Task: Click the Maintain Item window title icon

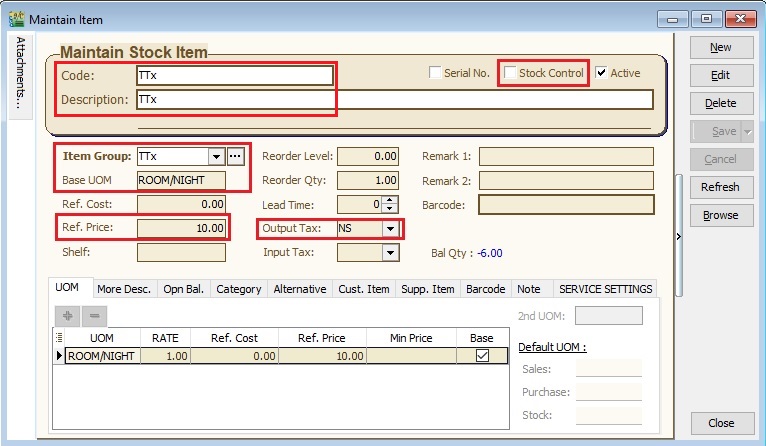Action: 16,18
